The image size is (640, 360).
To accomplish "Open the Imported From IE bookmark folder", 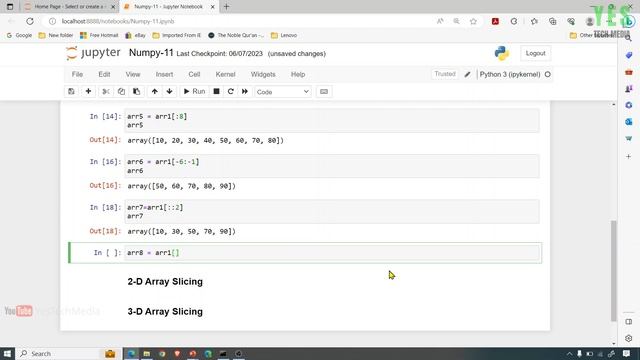I will [177, 36].
